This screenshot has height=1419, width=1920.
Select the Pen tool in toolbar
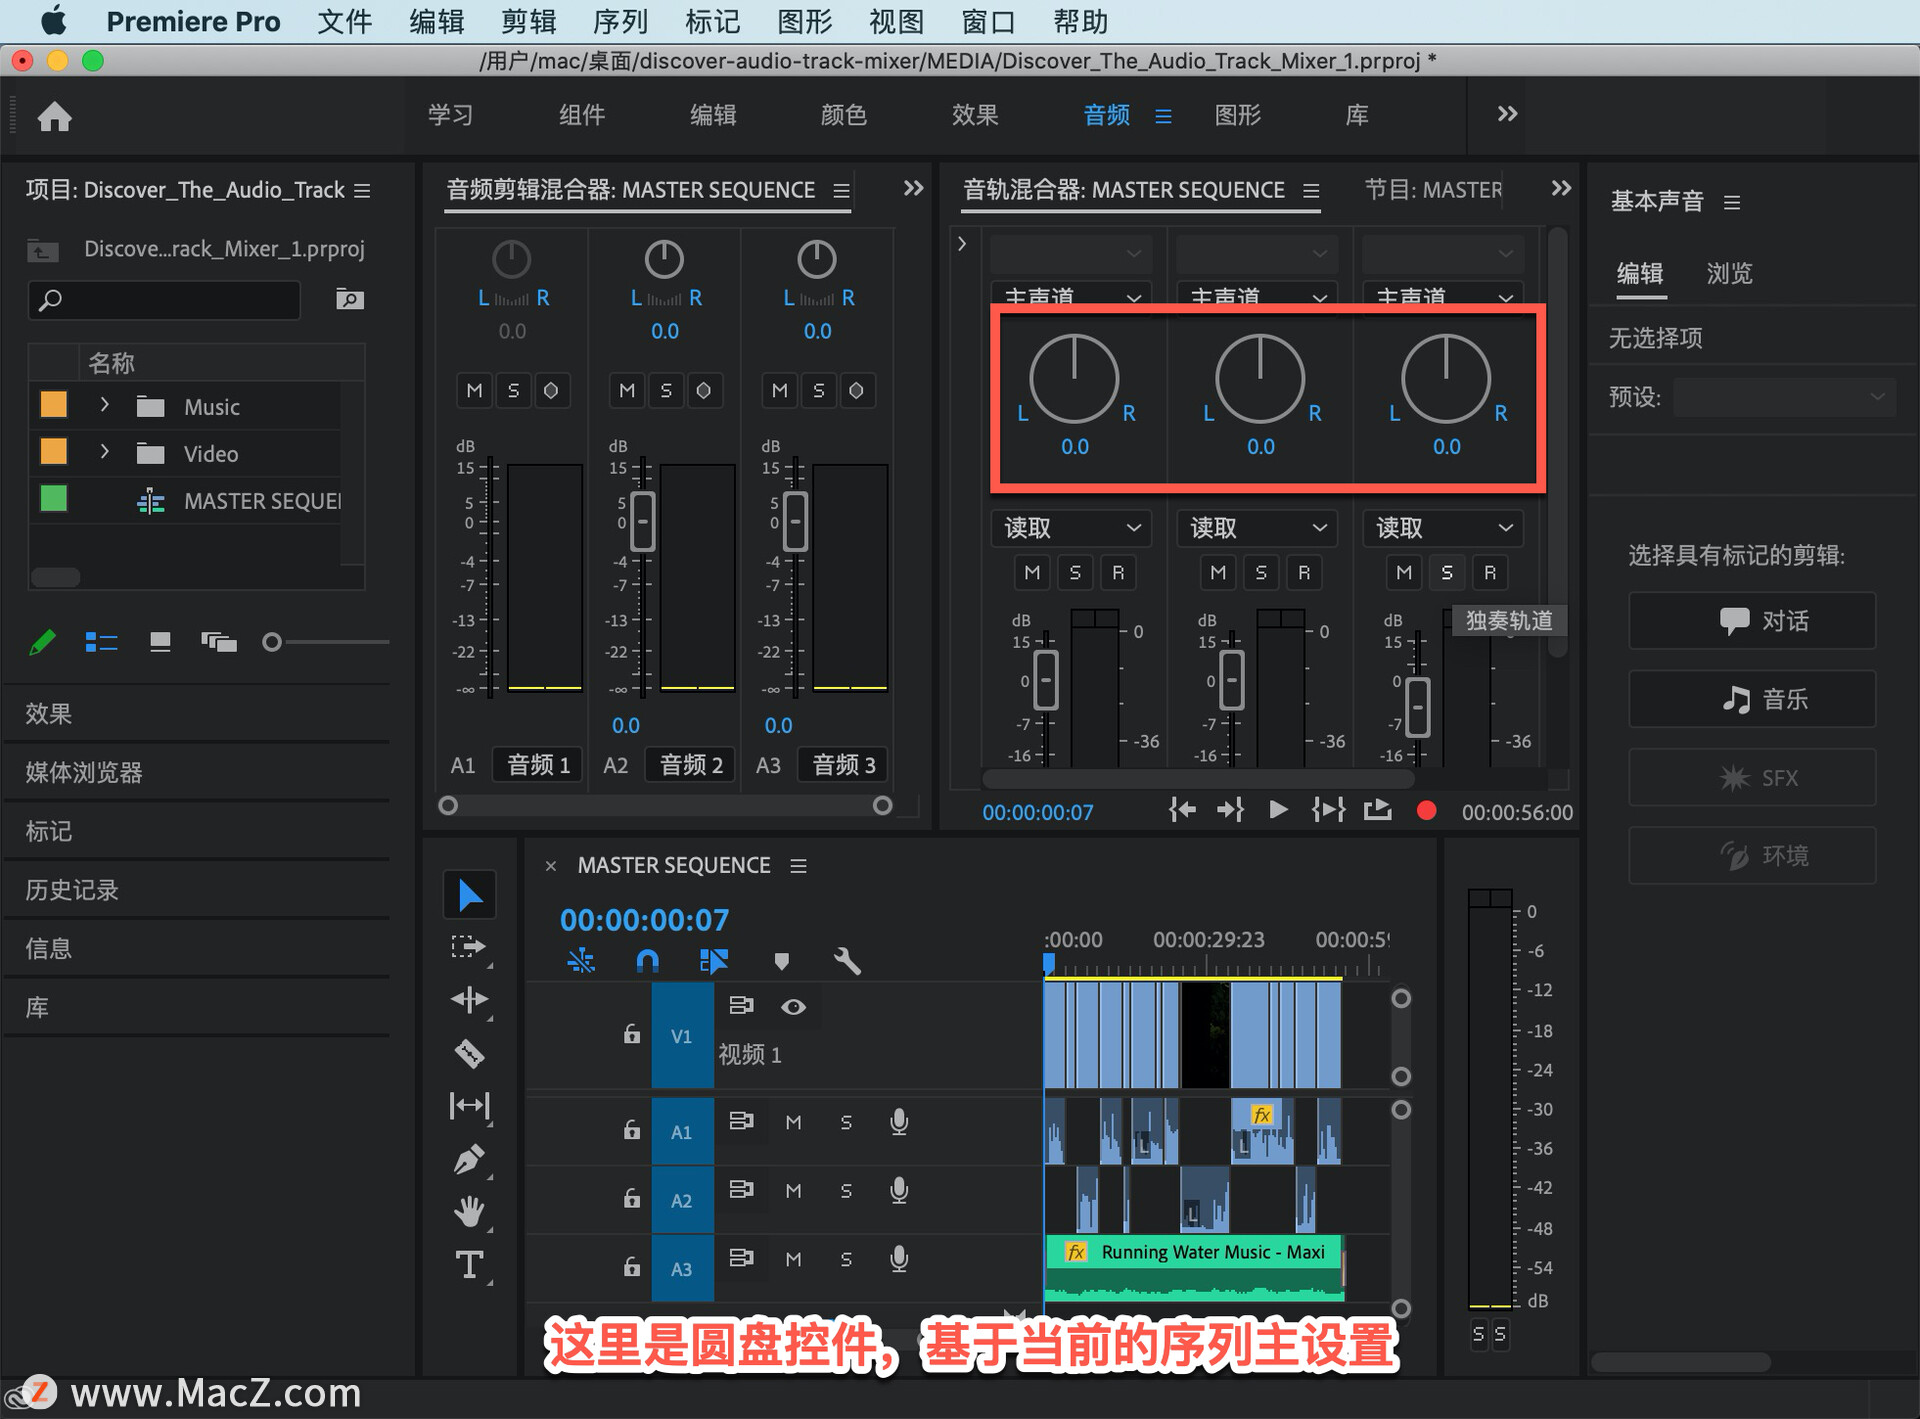pyautogui.click(x=469, y=1159)
